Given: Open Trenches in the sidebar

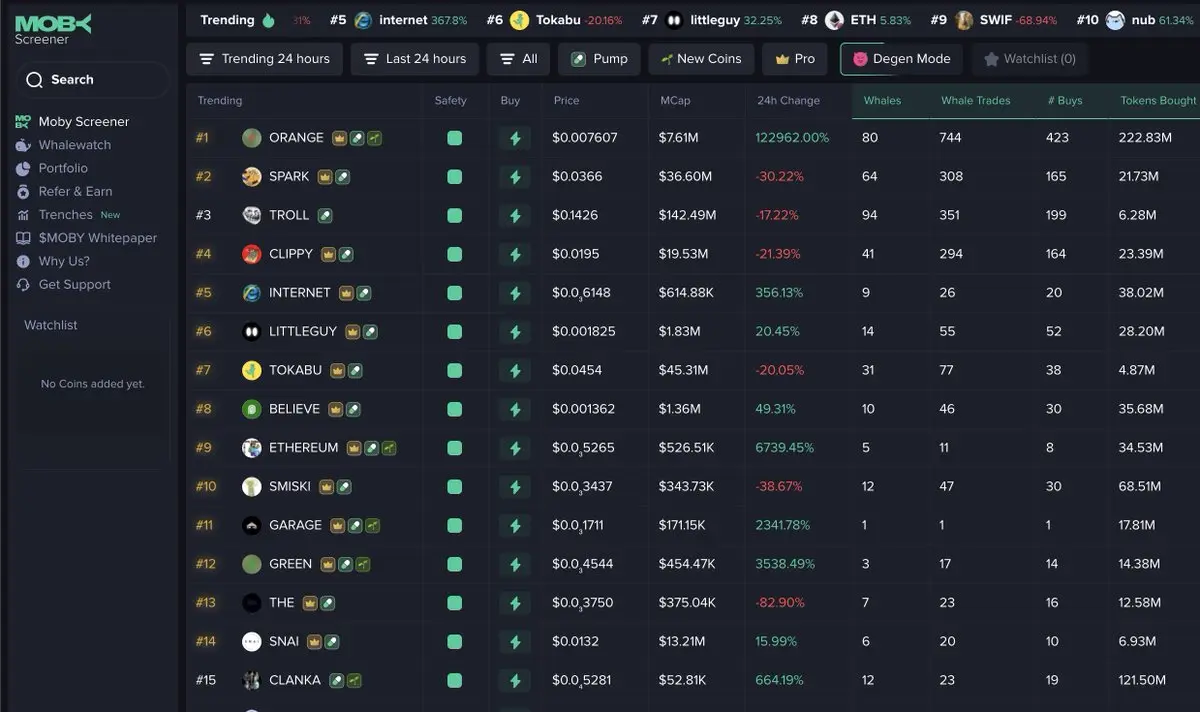Looking at the screenshot, I should click(x=67, y=215).
